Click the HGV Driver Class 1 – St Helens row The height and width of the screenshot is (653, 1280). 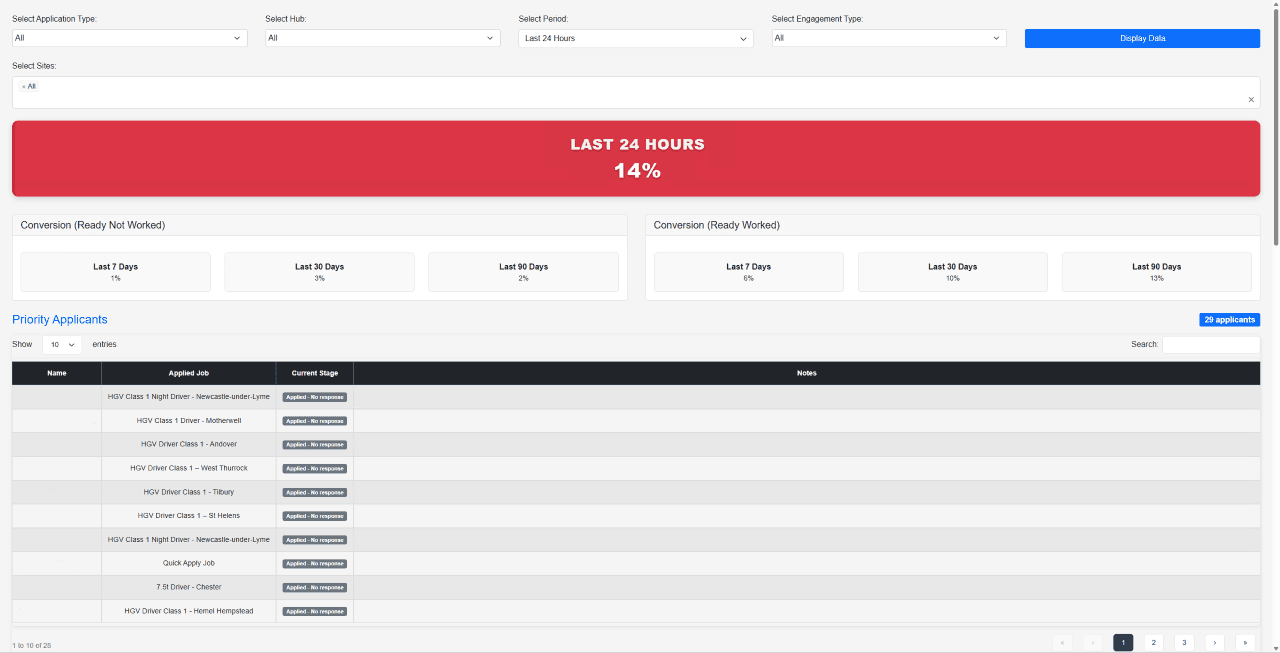(636, 516)
